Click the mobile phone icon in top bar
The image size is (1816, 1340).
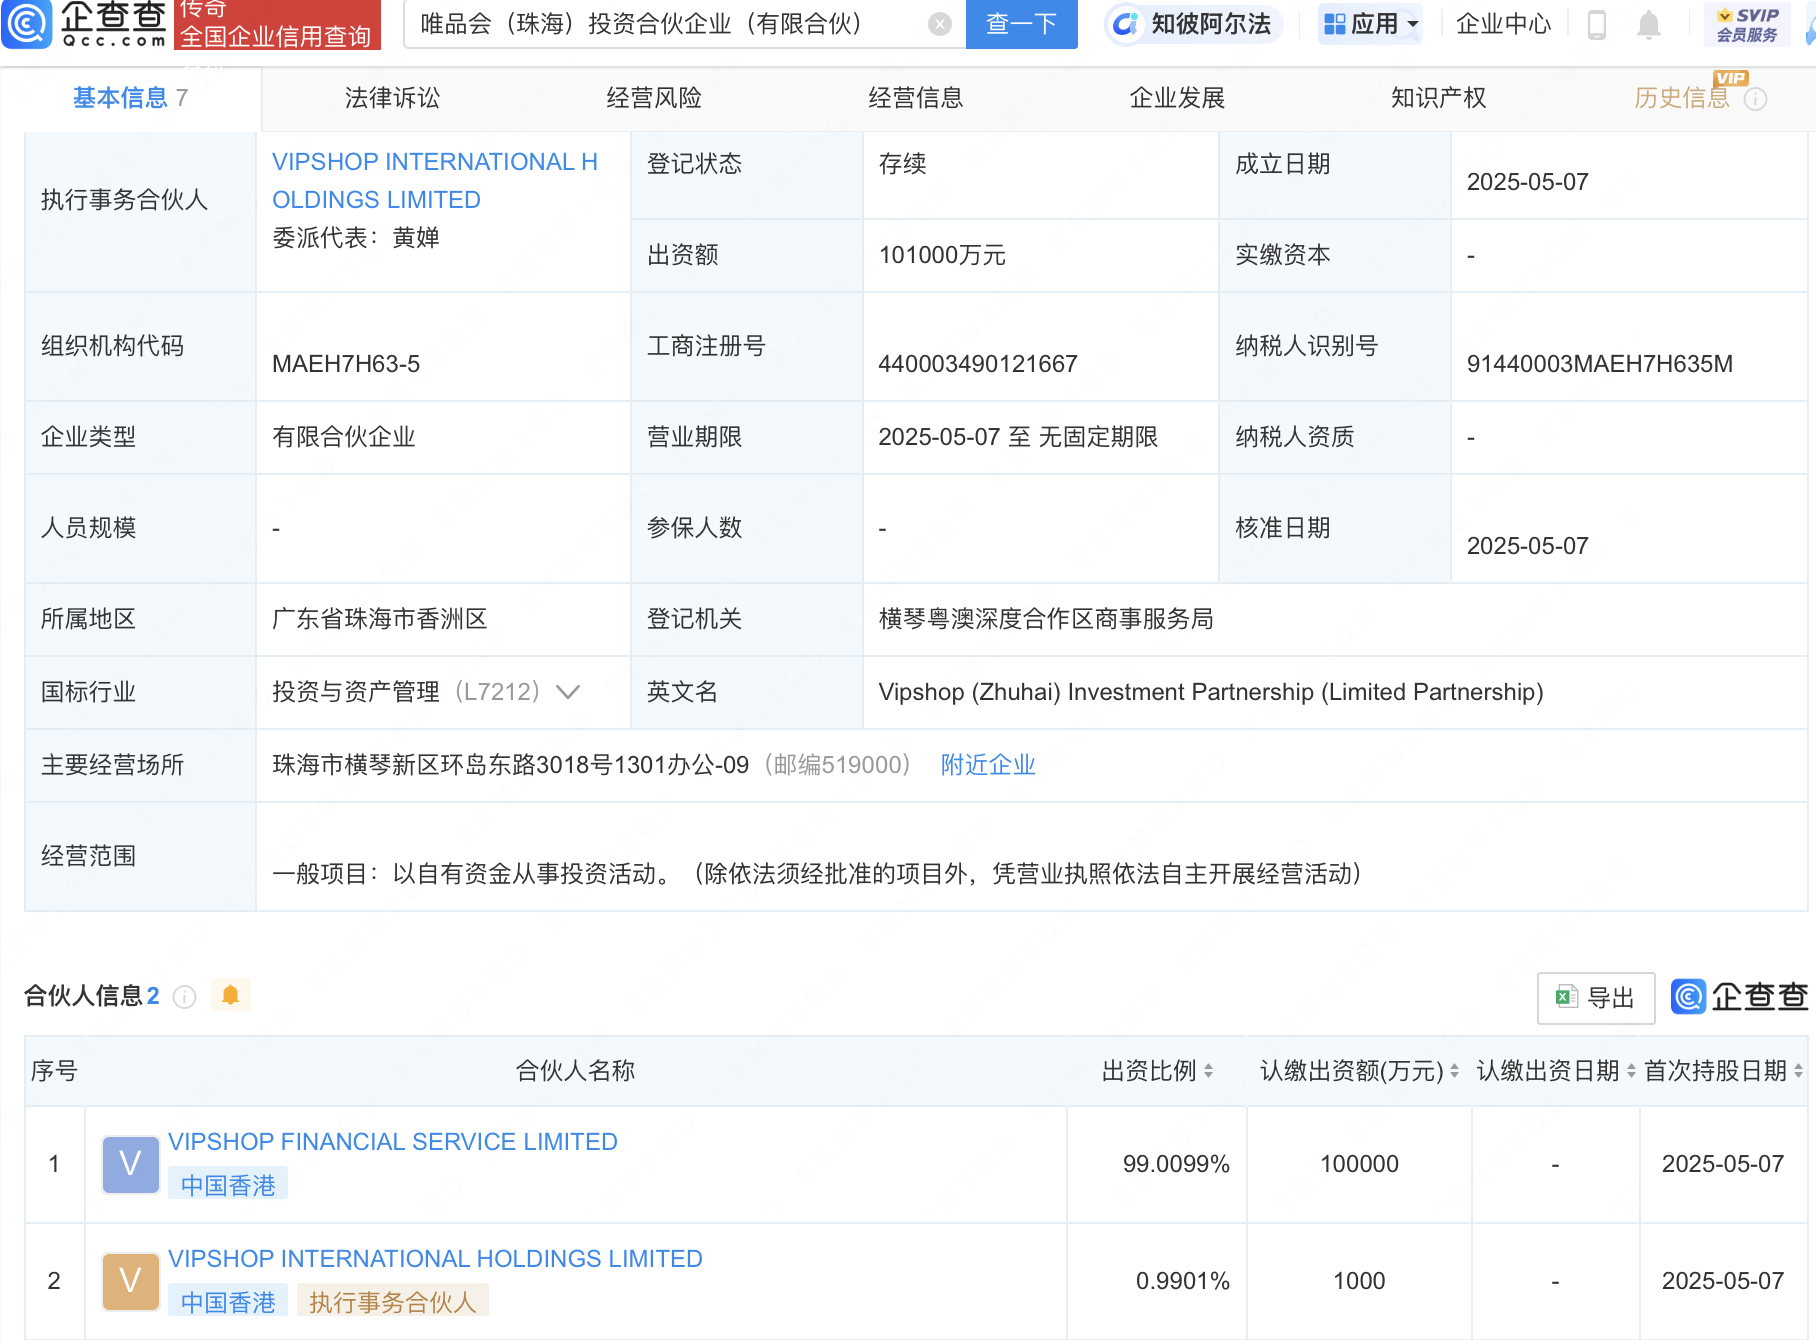click(1595, 27)
